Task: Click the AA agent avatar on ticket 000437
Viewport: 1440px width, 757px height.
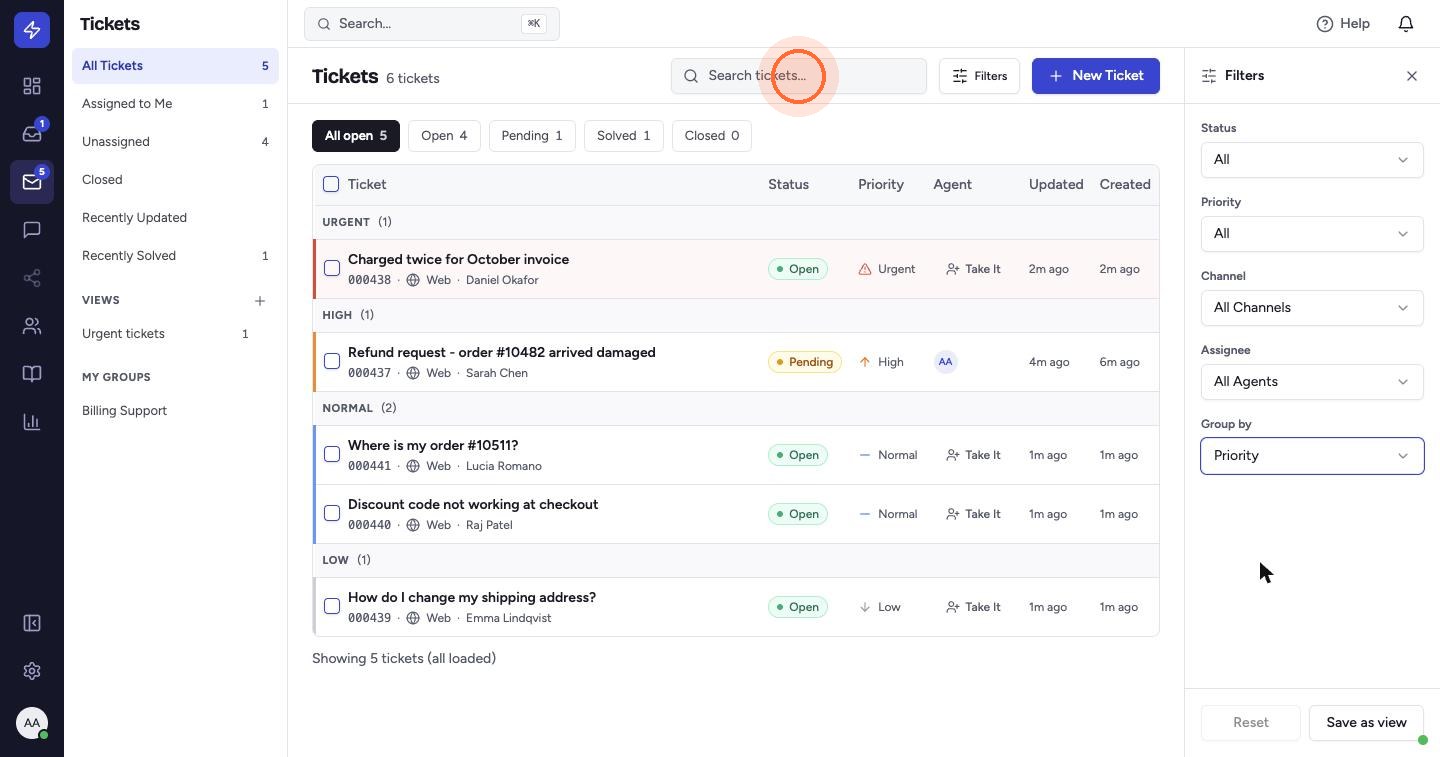Action: coord(946,362)
